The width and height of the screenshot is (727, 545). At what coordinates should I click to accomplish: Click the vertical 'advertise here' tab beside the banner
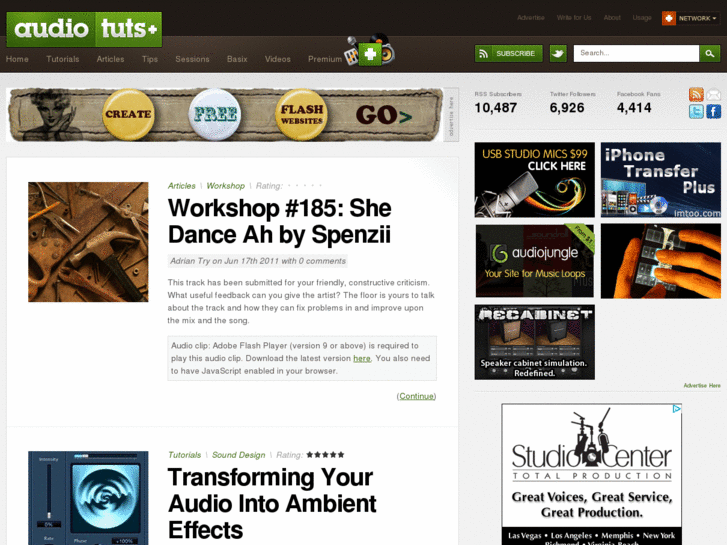[451, 115]
